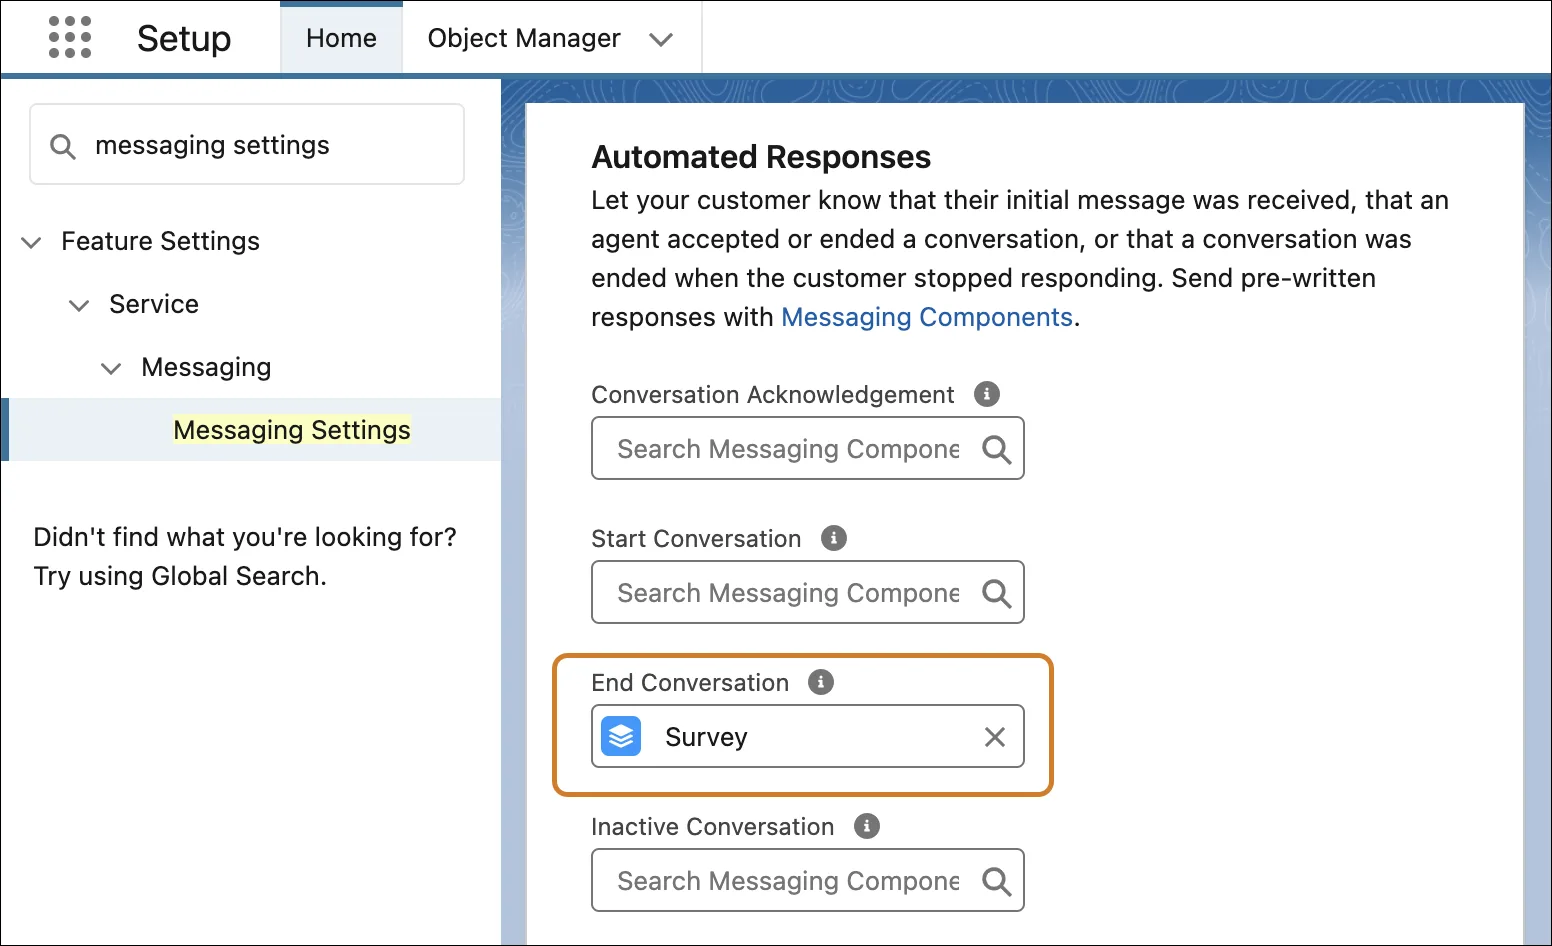Click the Service label in tree
The width and height of the screenshot is (1552, 946).
pyautogui.click(x=154, y=304)
